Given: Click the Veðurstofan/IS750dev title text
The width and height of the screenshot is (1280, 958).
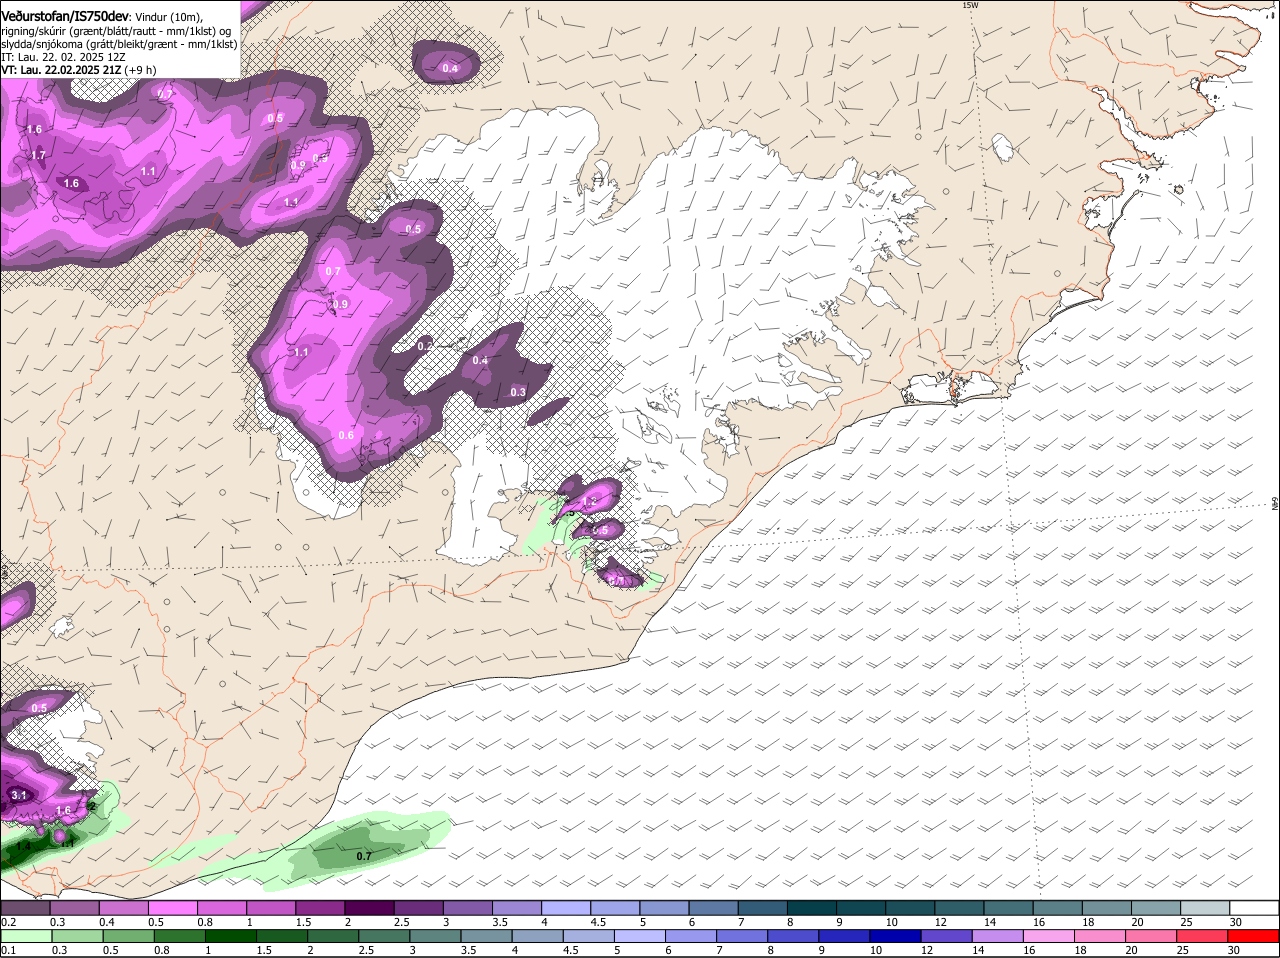Looking at the screenshot, I should [65, 17].
